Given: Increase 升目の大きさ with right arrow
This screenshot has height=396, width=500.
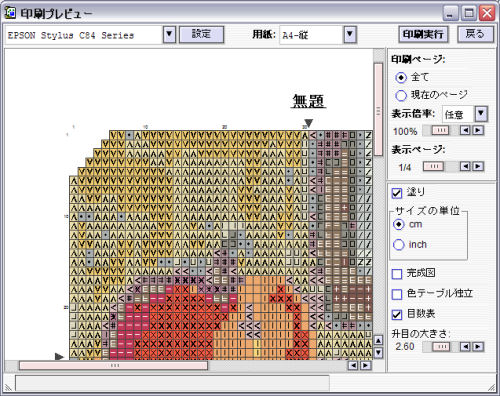Looking at the screenshot, I should click(478, 347).
